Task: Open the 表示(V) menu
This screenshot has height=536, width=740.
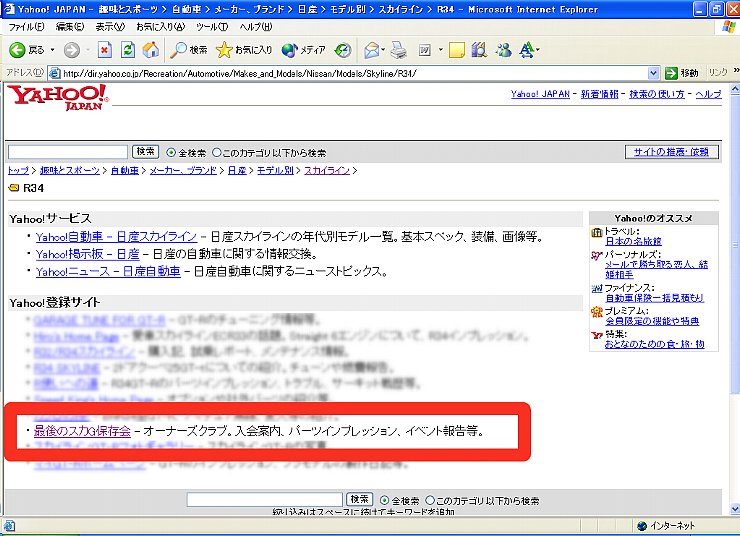Action: click(x=110, y=27)
